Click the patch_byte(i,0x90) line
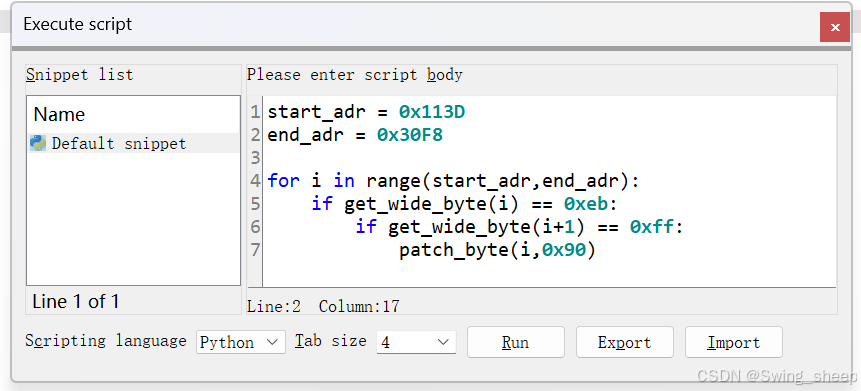861x391 pixels. tap(497, 250)
